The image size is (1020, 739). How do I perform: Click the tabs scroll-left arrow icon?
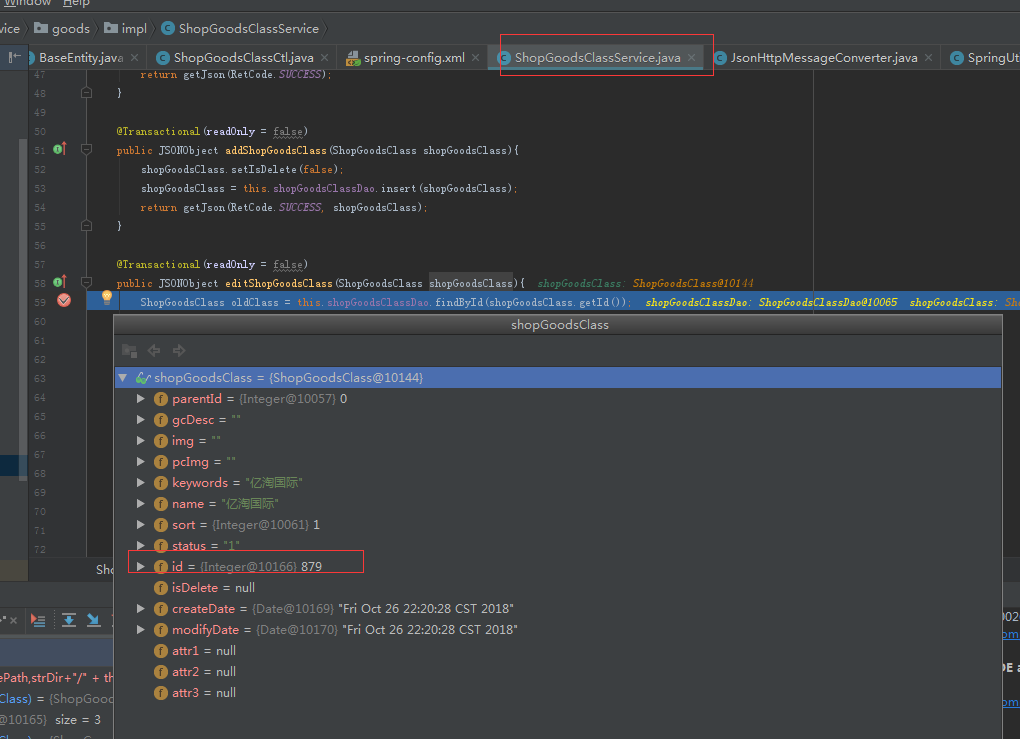14,57
